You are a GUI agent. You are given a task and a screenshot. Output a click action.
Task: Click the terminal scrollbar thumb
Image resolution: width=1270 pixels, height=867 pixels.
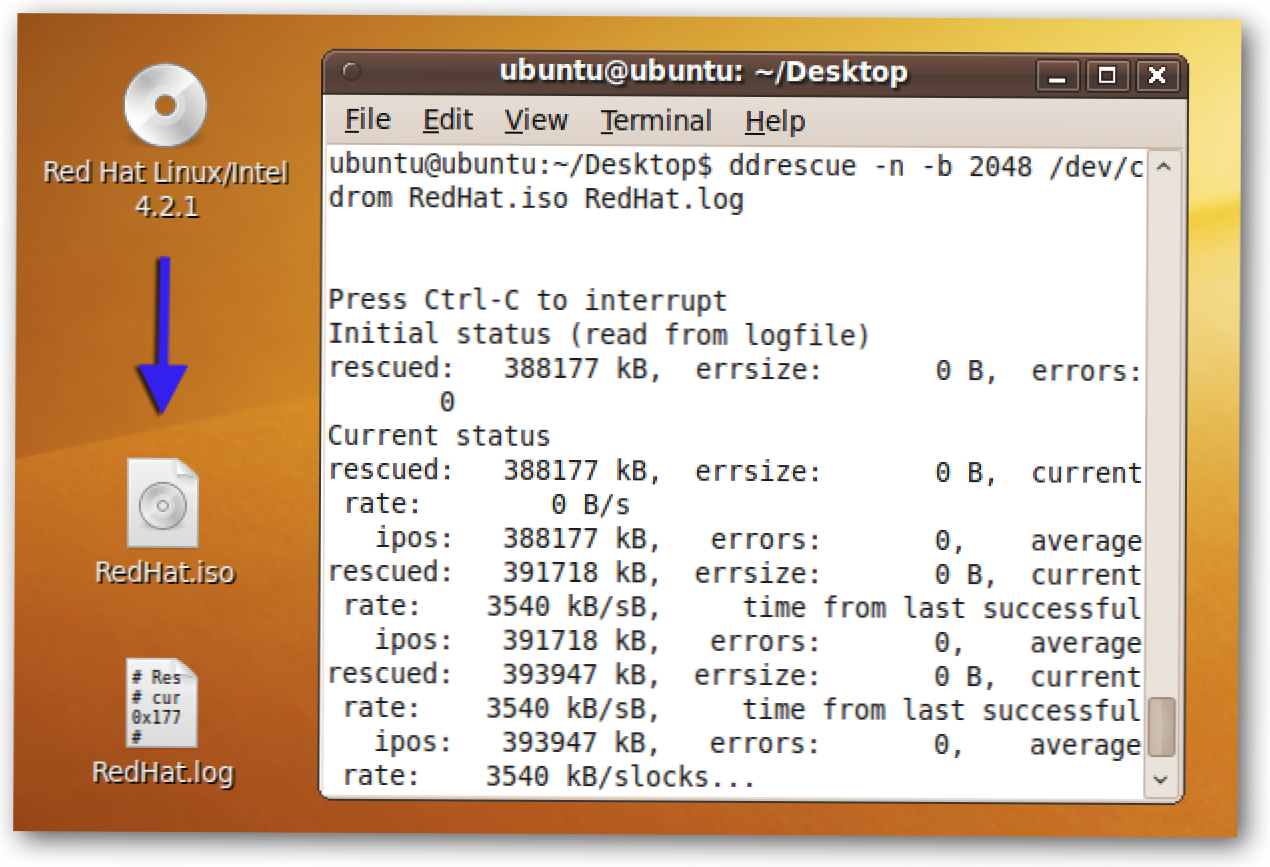point(1161,727)
